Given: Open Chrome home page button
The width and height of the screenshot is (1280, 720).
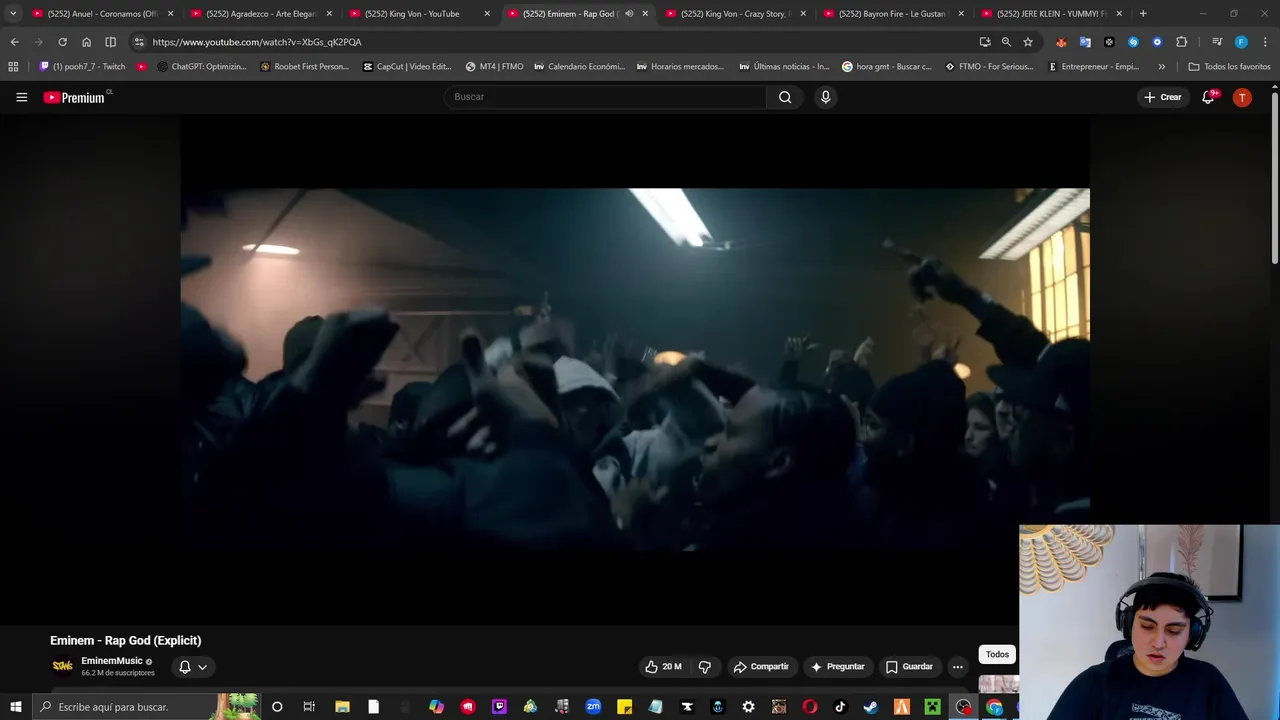Looking at the screenshot, I should point(86,42).
